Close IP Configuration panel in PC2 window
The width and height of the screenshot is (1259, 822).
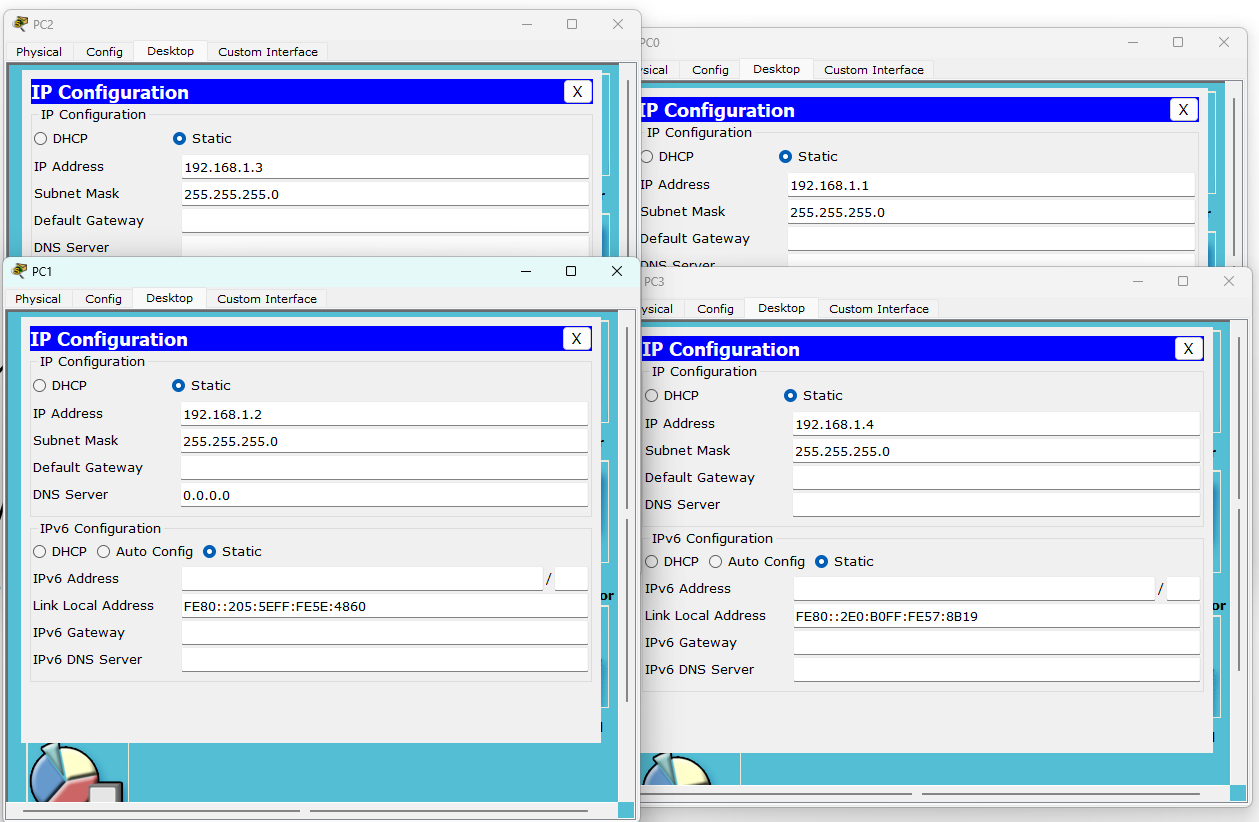(x=577, y=92)
